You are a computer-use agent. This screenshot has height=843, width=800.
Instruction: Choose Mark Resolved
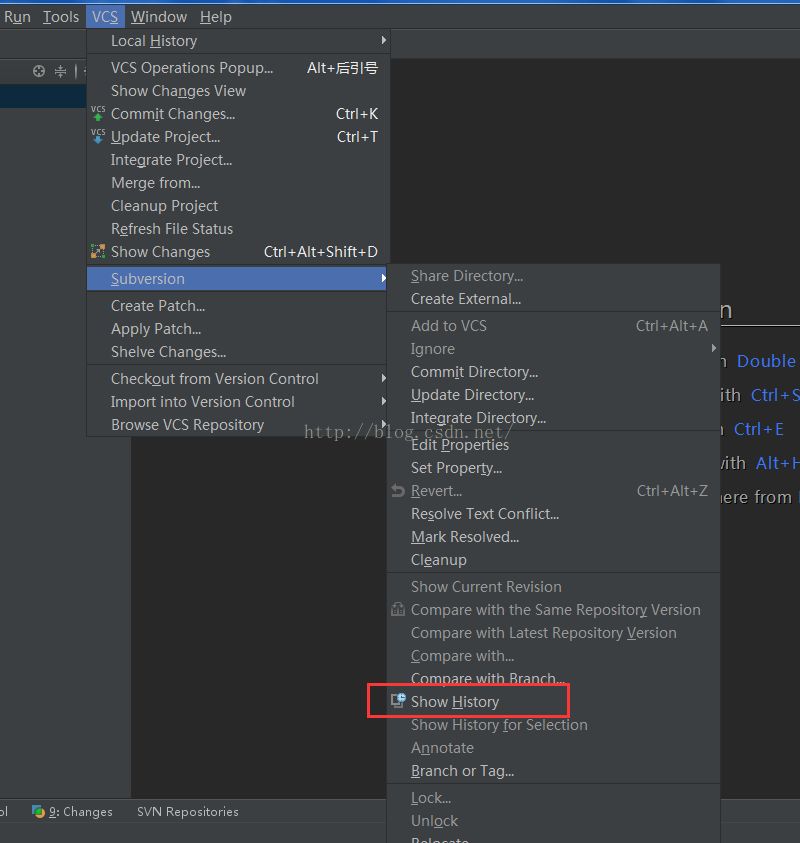point(553,537)
